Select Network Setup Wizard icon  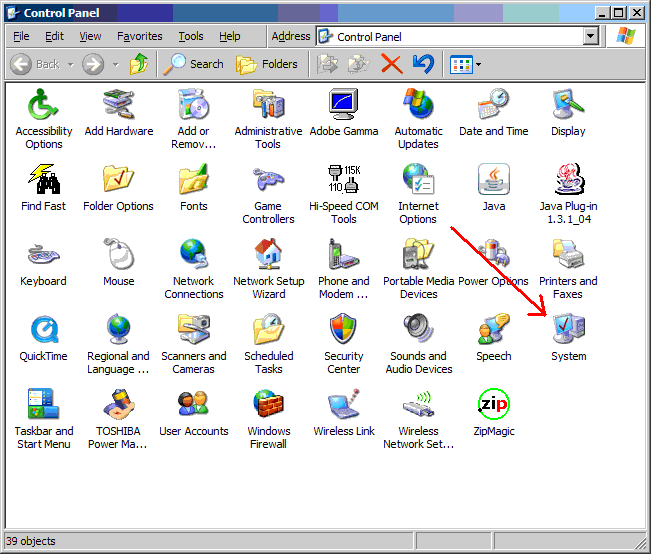(269, 254)
